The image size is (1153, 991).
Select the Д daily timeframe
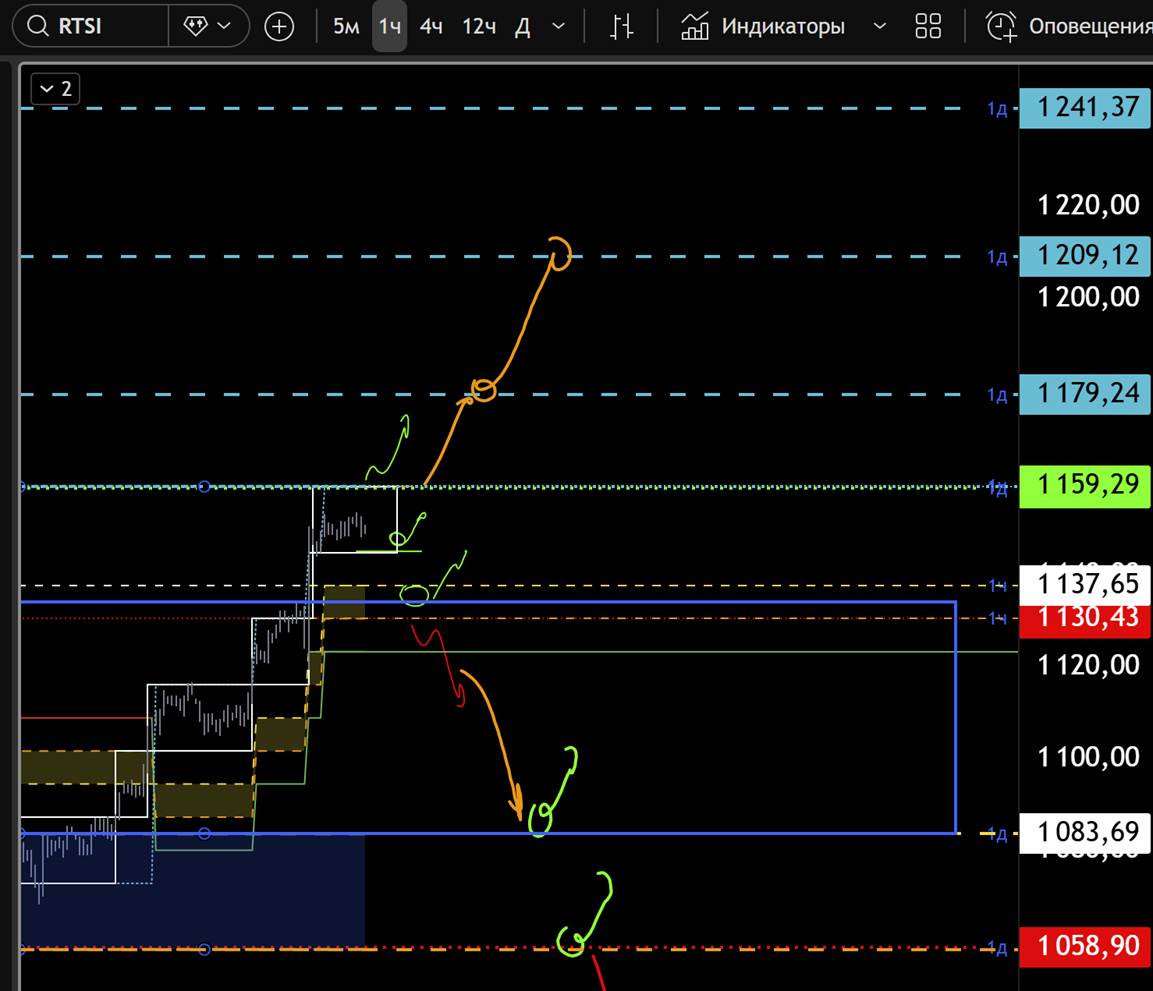click(x=522, y=27)
